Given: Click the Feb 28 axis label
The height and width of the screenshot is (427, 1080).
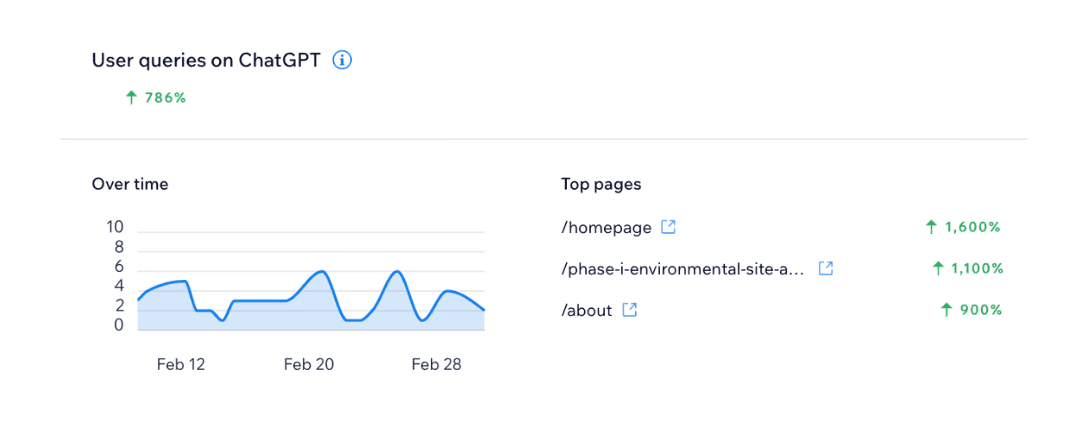Looking at the screenshot, I should [x=436, y=365].
